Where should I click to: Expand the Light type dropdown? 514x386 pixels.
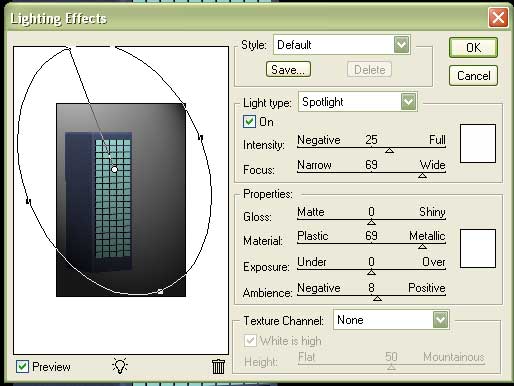408,102
